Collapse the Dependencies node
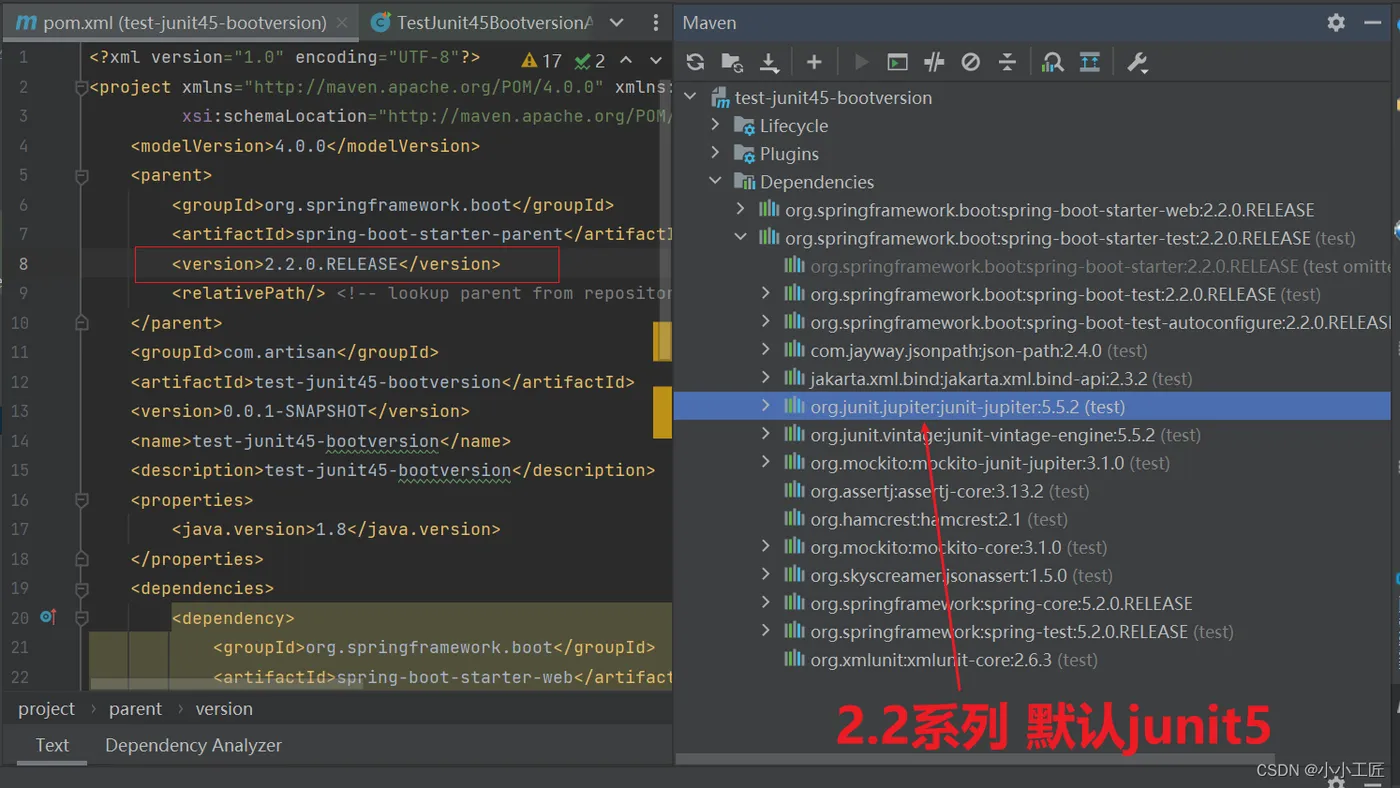The width and height of the screenshot is (1400, 788). [715, 181]
